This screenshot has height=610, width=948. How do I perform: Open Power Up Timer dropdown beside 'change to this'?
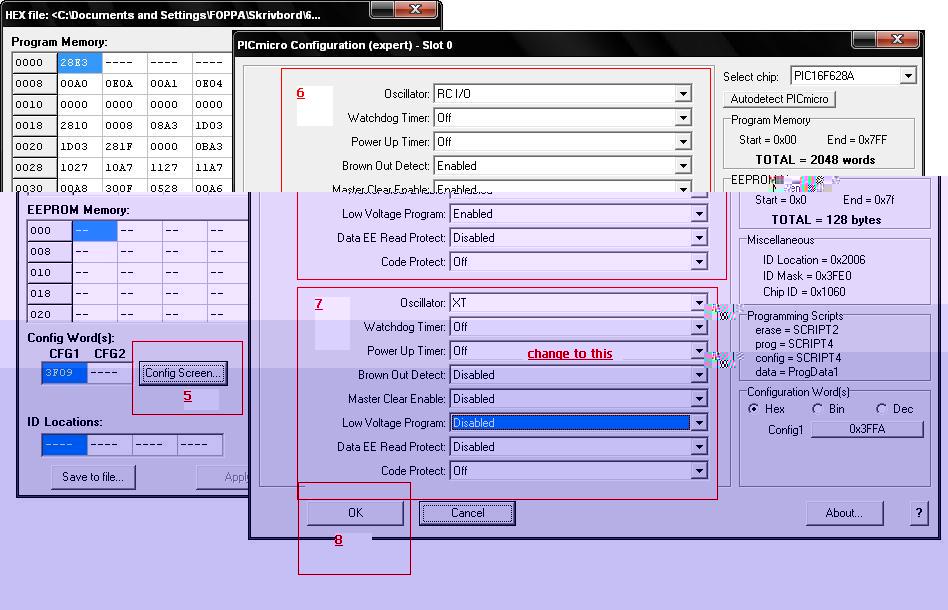(579, 351)
